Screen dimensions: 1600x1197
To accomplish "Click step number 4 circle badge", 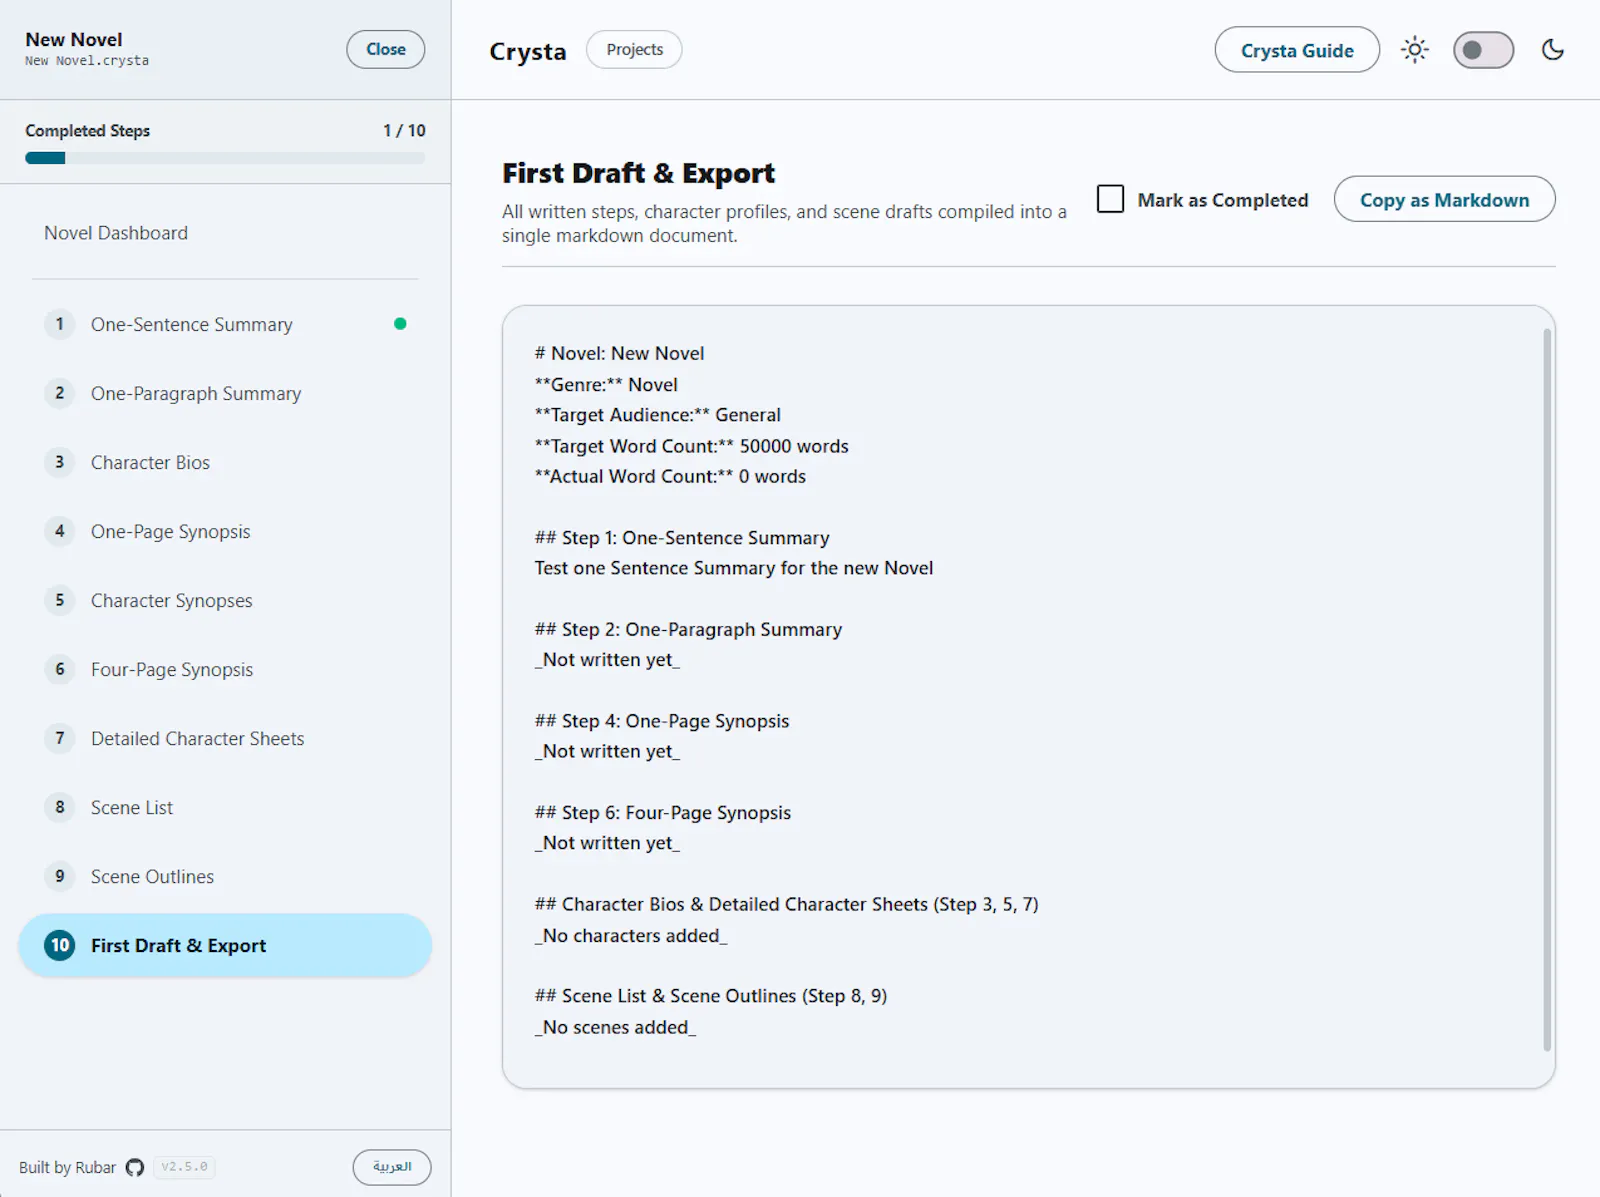I will (60, 531).
